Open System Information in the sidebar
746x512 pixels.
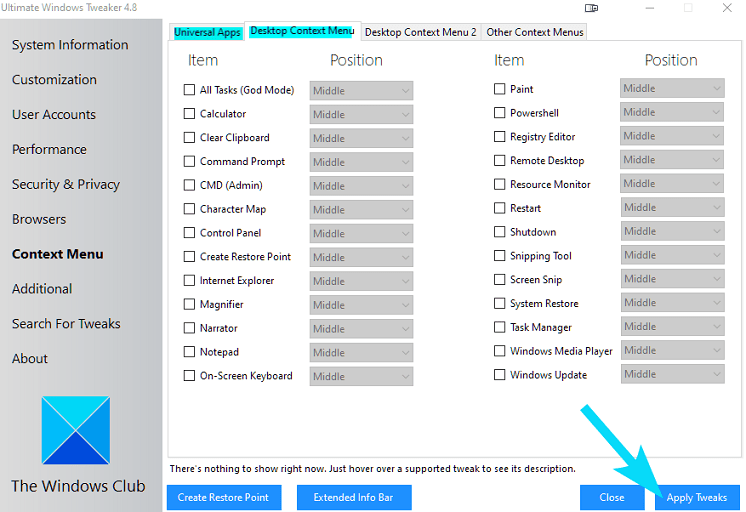click(x=70, y=45)
